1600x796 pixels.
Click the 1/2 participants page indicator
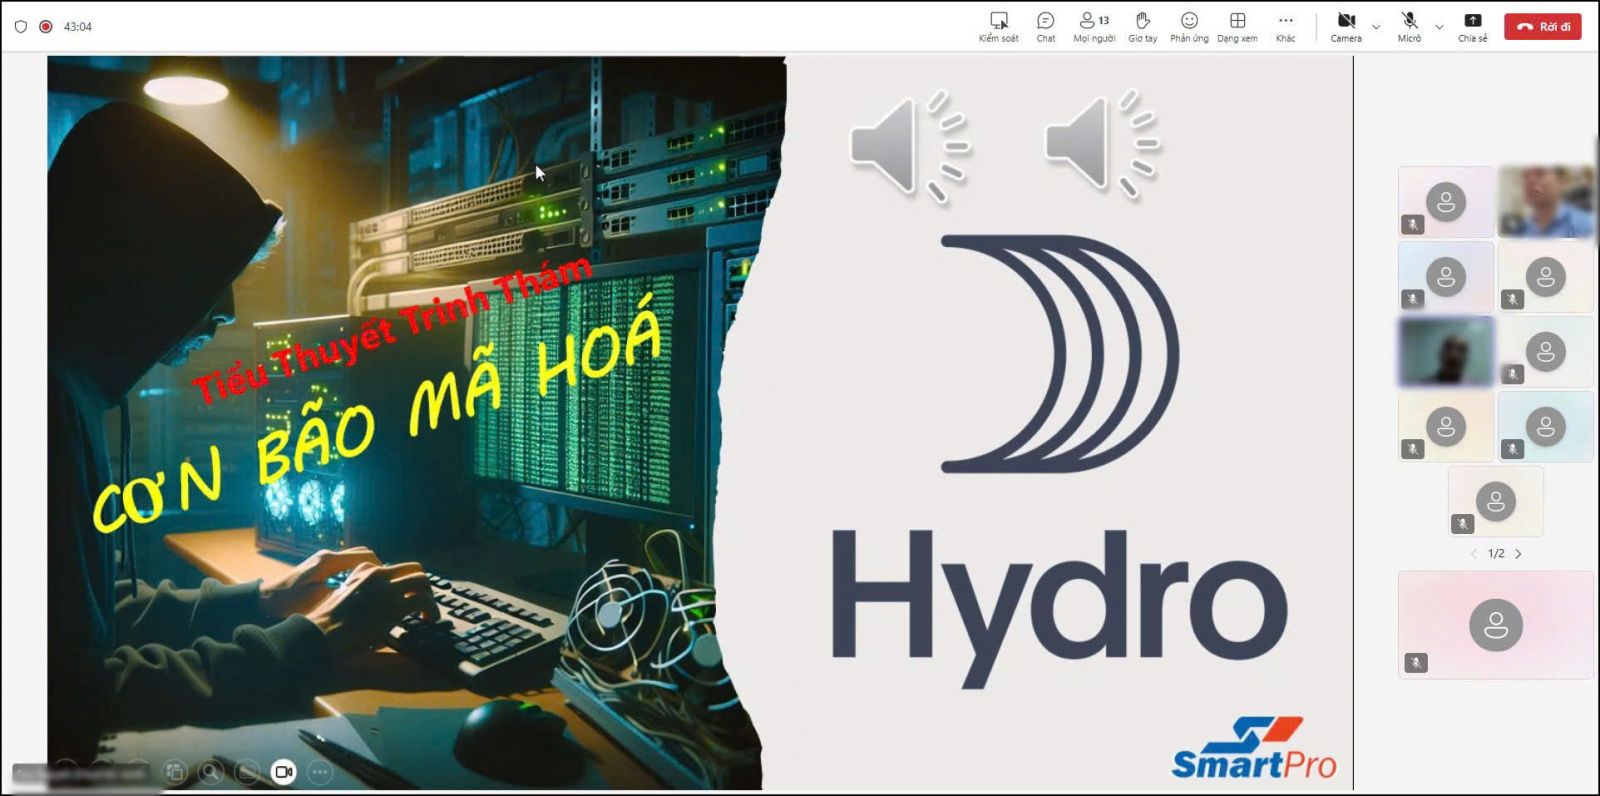point(1496,553)
